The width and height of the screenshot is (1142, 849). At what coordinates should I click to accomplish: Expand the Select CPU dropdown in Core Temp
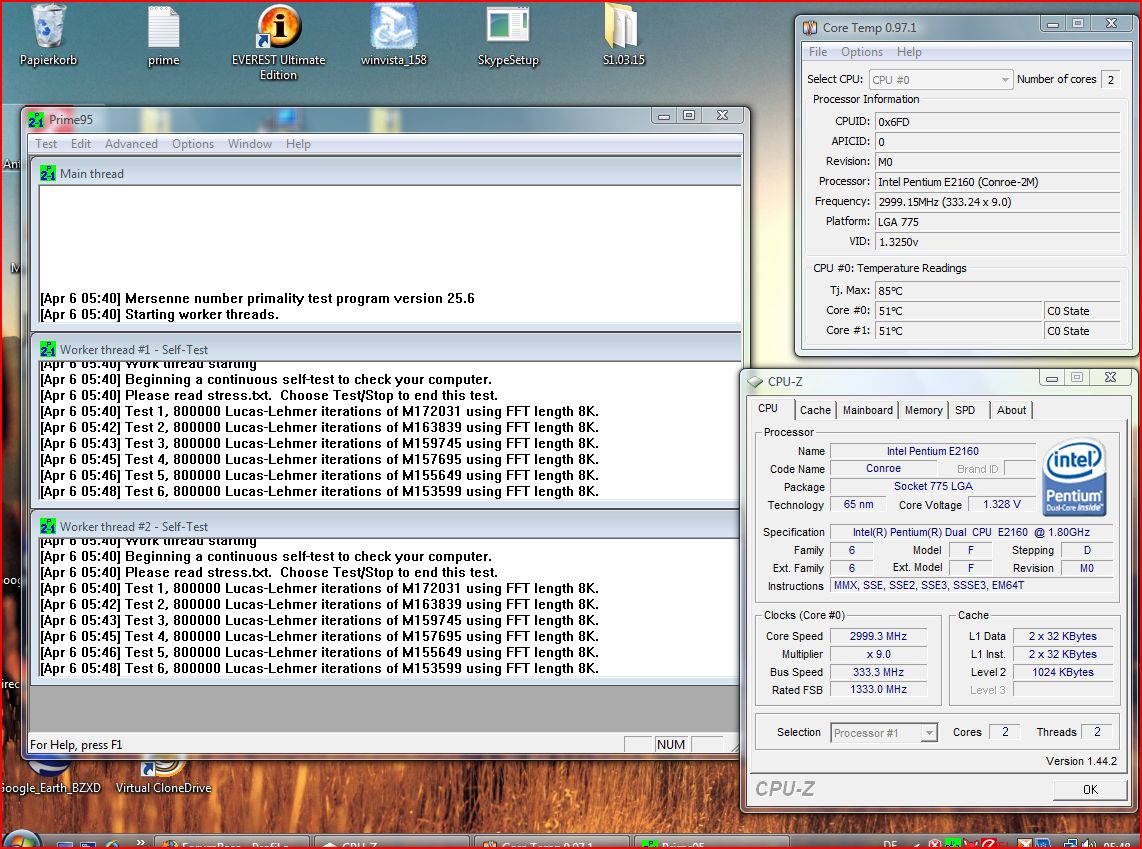(1005, 79)
